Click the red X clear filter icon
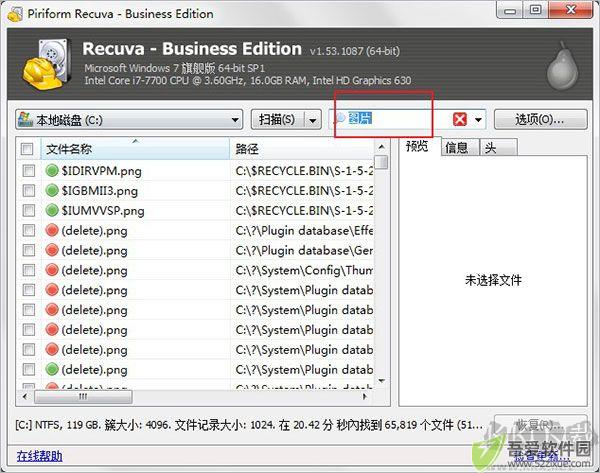Viewport: 600px width, 473px height. point(460,119)
